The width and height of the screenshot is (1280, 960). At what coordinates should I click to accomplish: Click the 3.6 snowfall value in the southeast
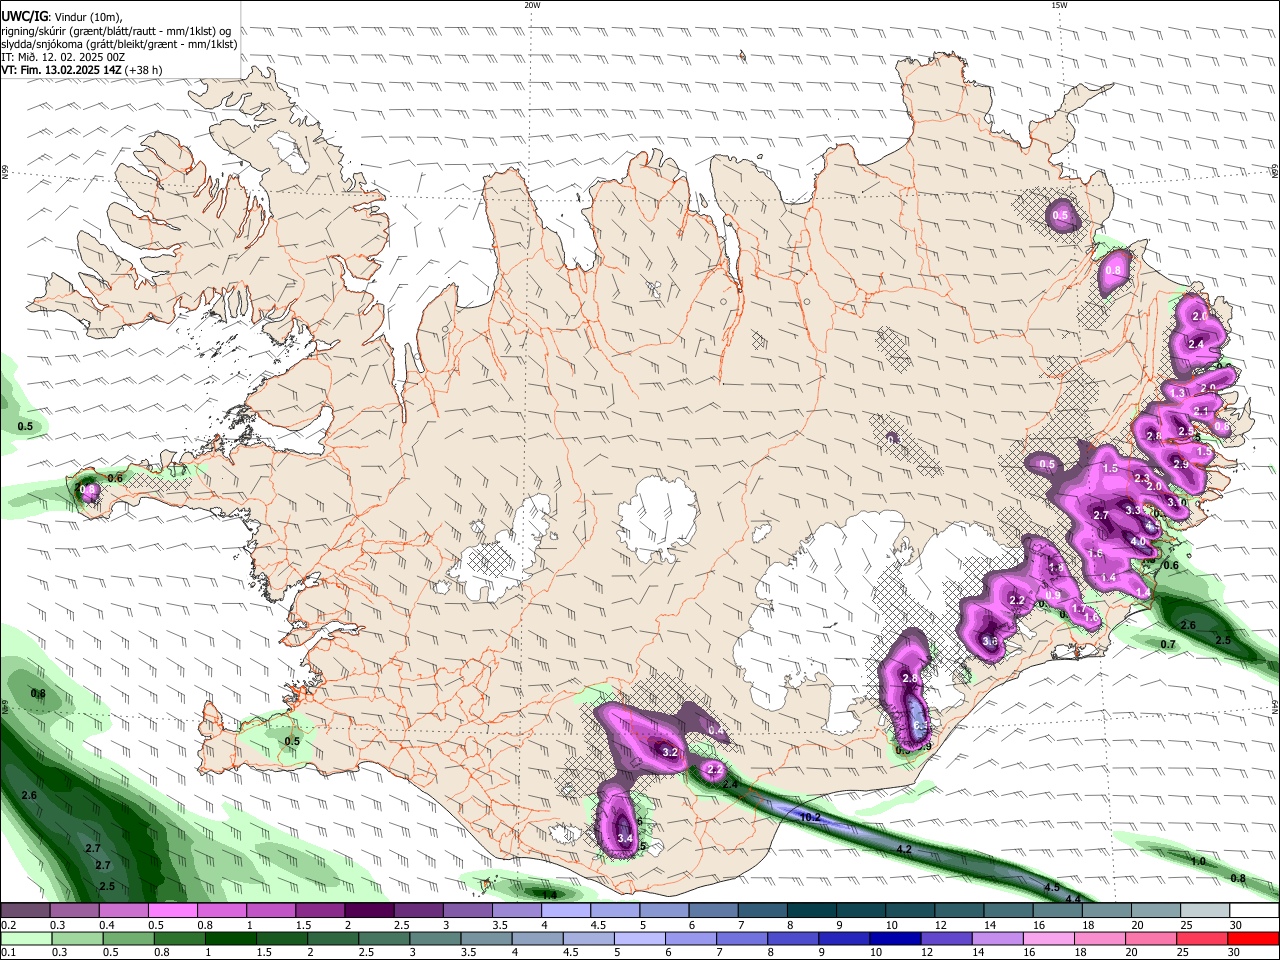coord(990,641)
